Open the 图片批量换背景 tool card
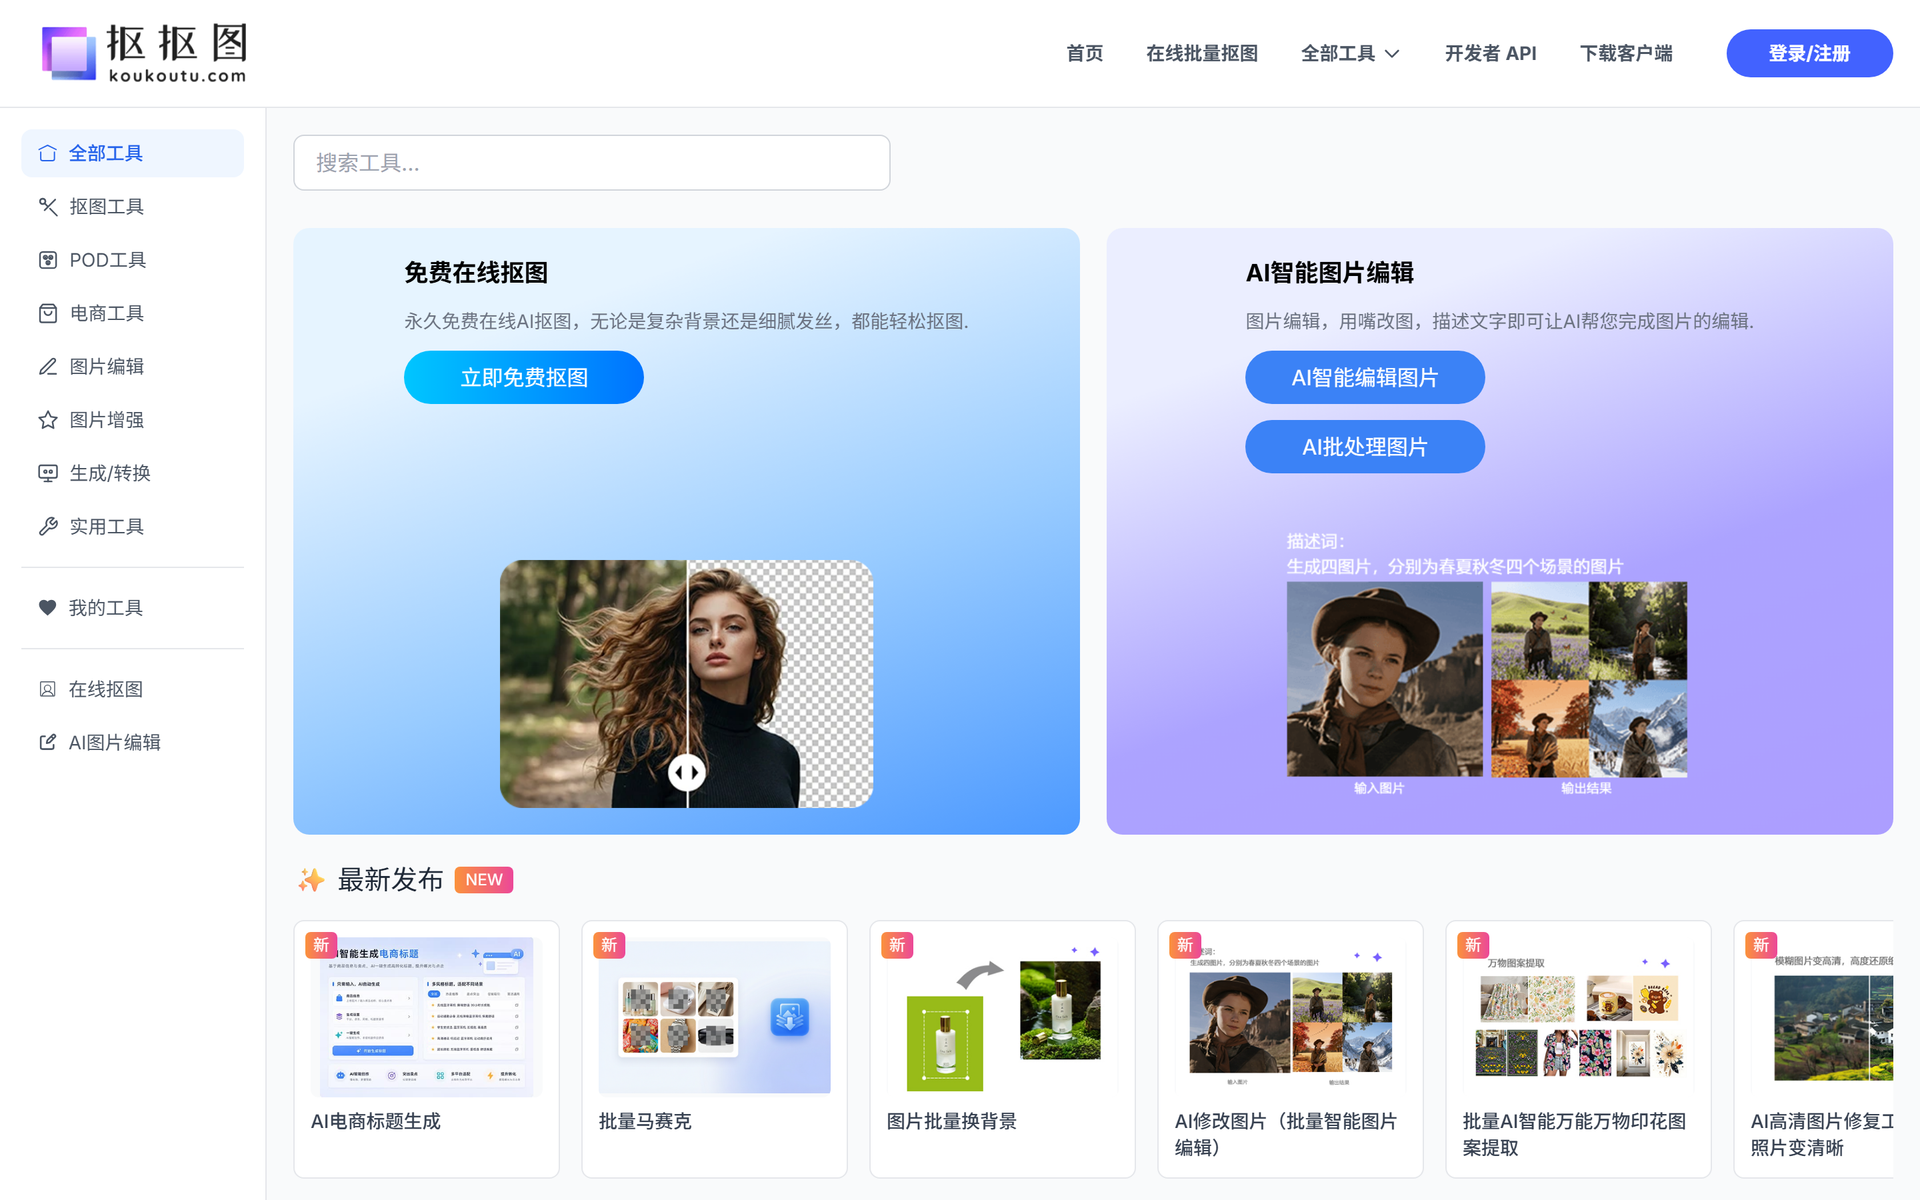The width and height of the screenshot is (1920, 1200). tap(1002, 1049)
